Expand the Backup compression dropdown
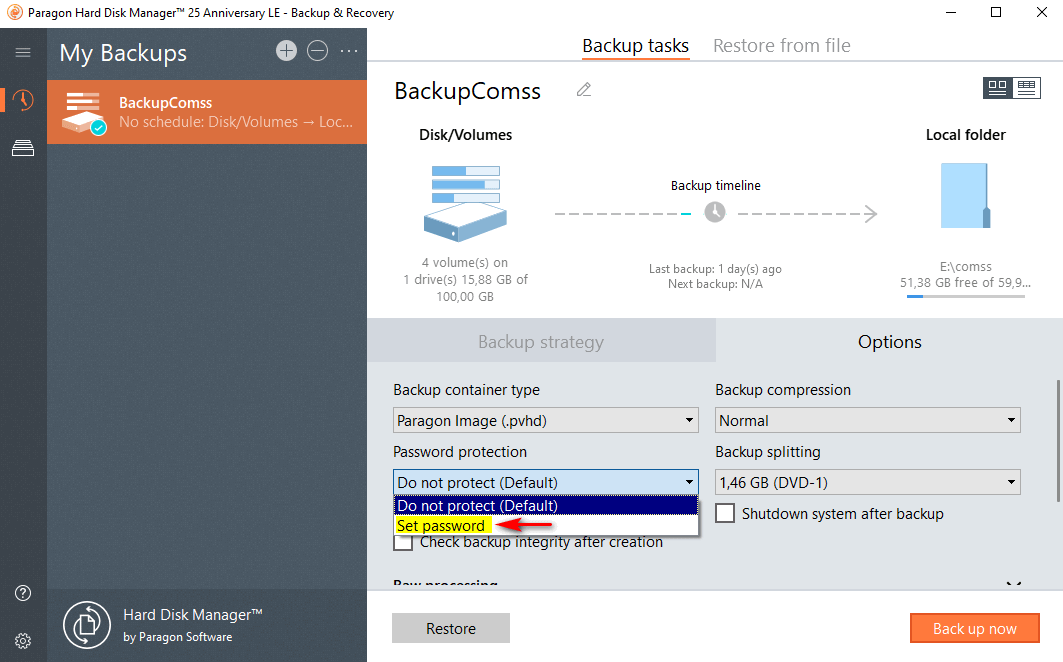Screen dimensions: 1063x662 867,420
